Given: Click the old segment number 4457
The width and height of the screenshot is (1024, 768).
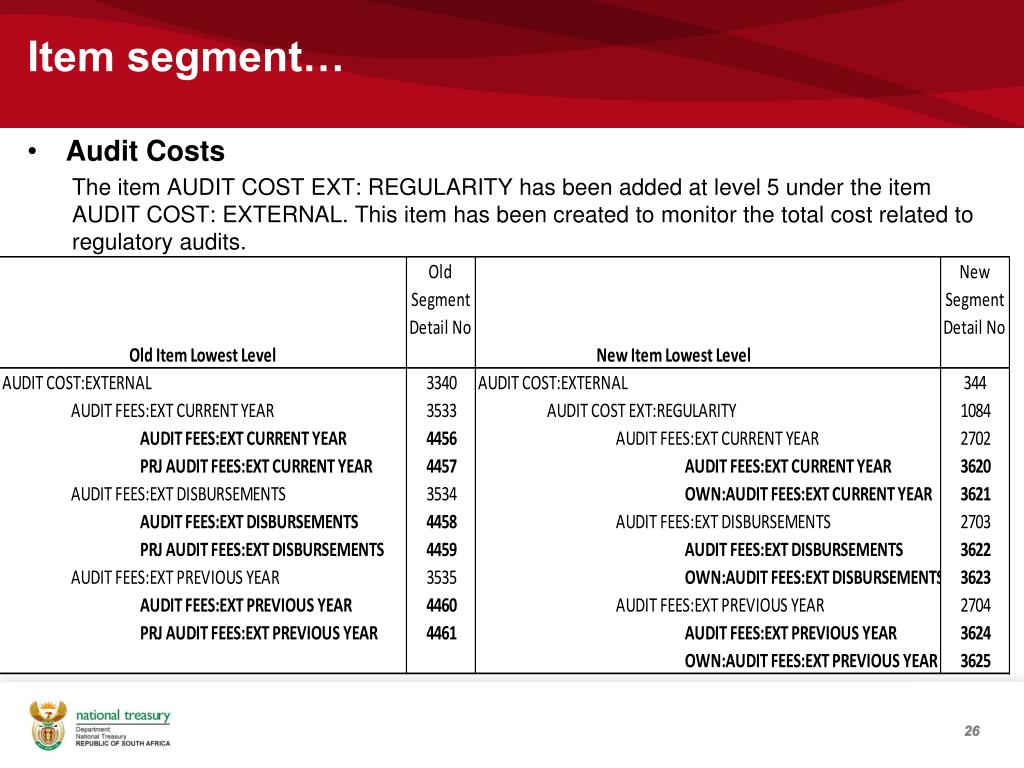Looking at the screenshot, I should (x=441, y=466).
